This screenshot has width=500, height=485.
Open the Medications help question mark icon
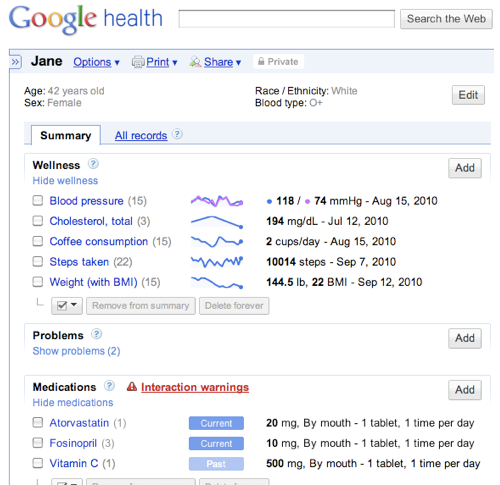coord(109,386)
